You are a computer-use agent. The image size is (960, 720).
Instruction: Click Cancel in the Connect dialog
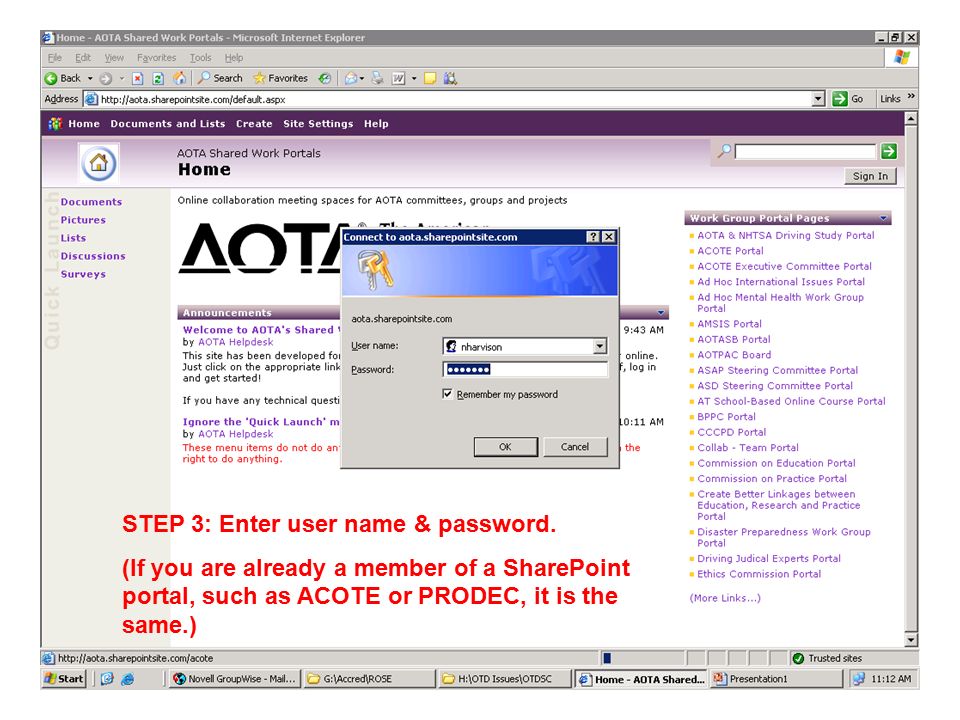pyautogui.click(x=575, y=447)
